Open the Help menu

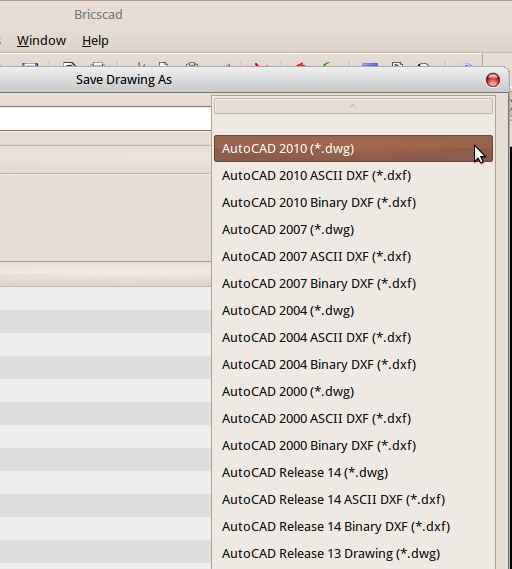tap(95, 40)
